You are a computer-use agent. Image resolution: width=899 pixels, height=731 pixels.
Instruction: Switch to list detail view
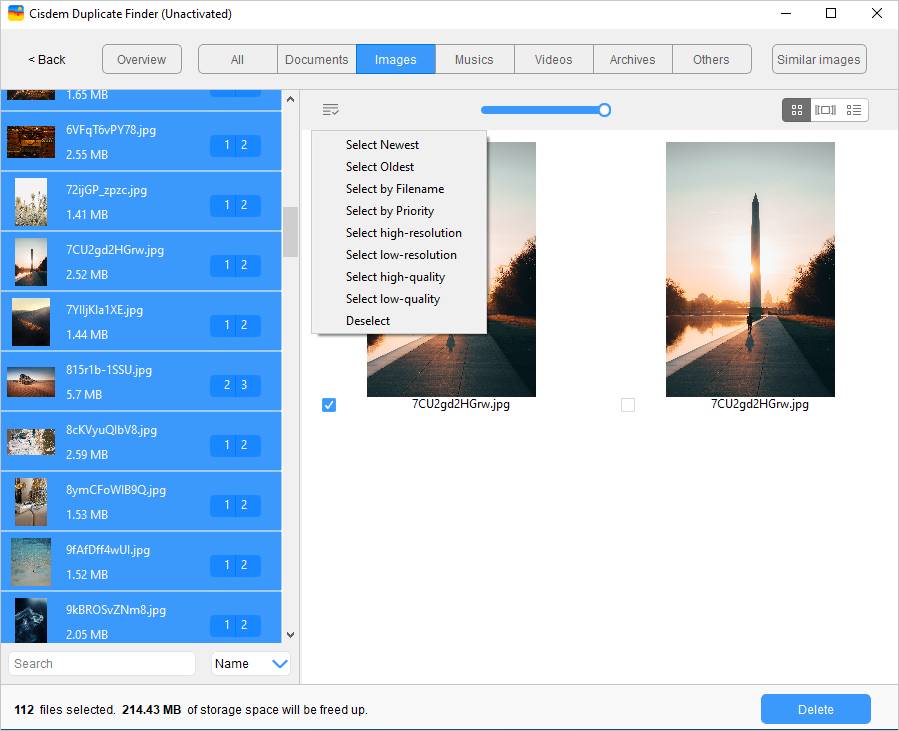click(854, 110)
